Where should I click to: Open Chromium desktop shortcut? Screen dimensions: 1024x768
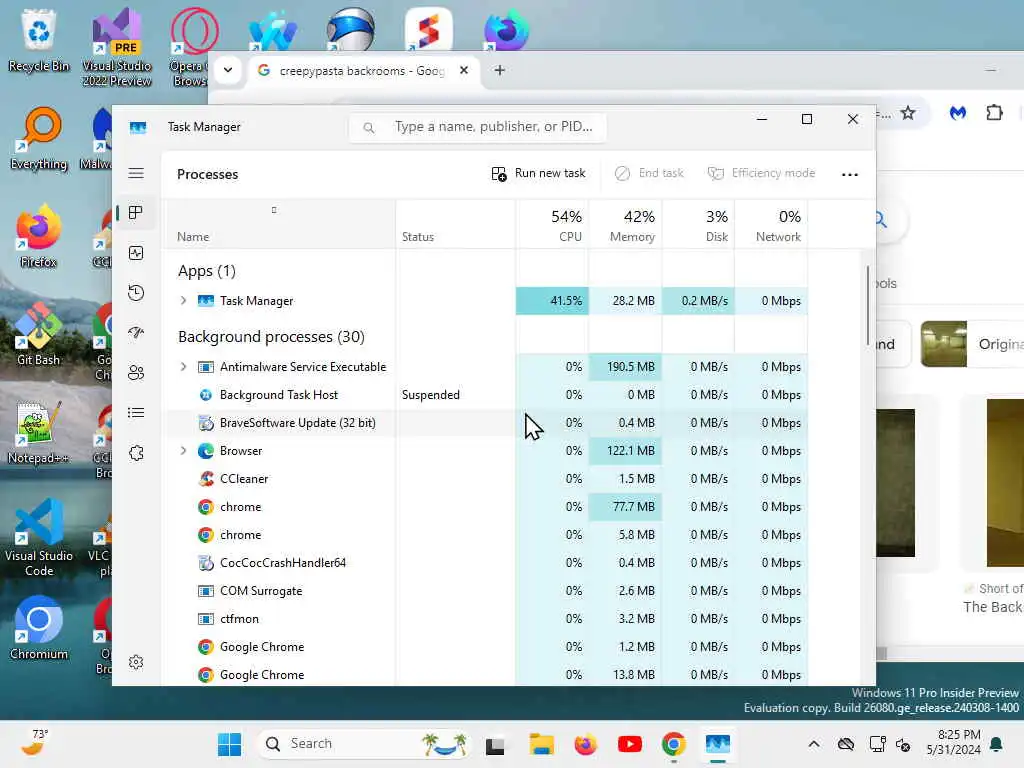click(39, 628)
